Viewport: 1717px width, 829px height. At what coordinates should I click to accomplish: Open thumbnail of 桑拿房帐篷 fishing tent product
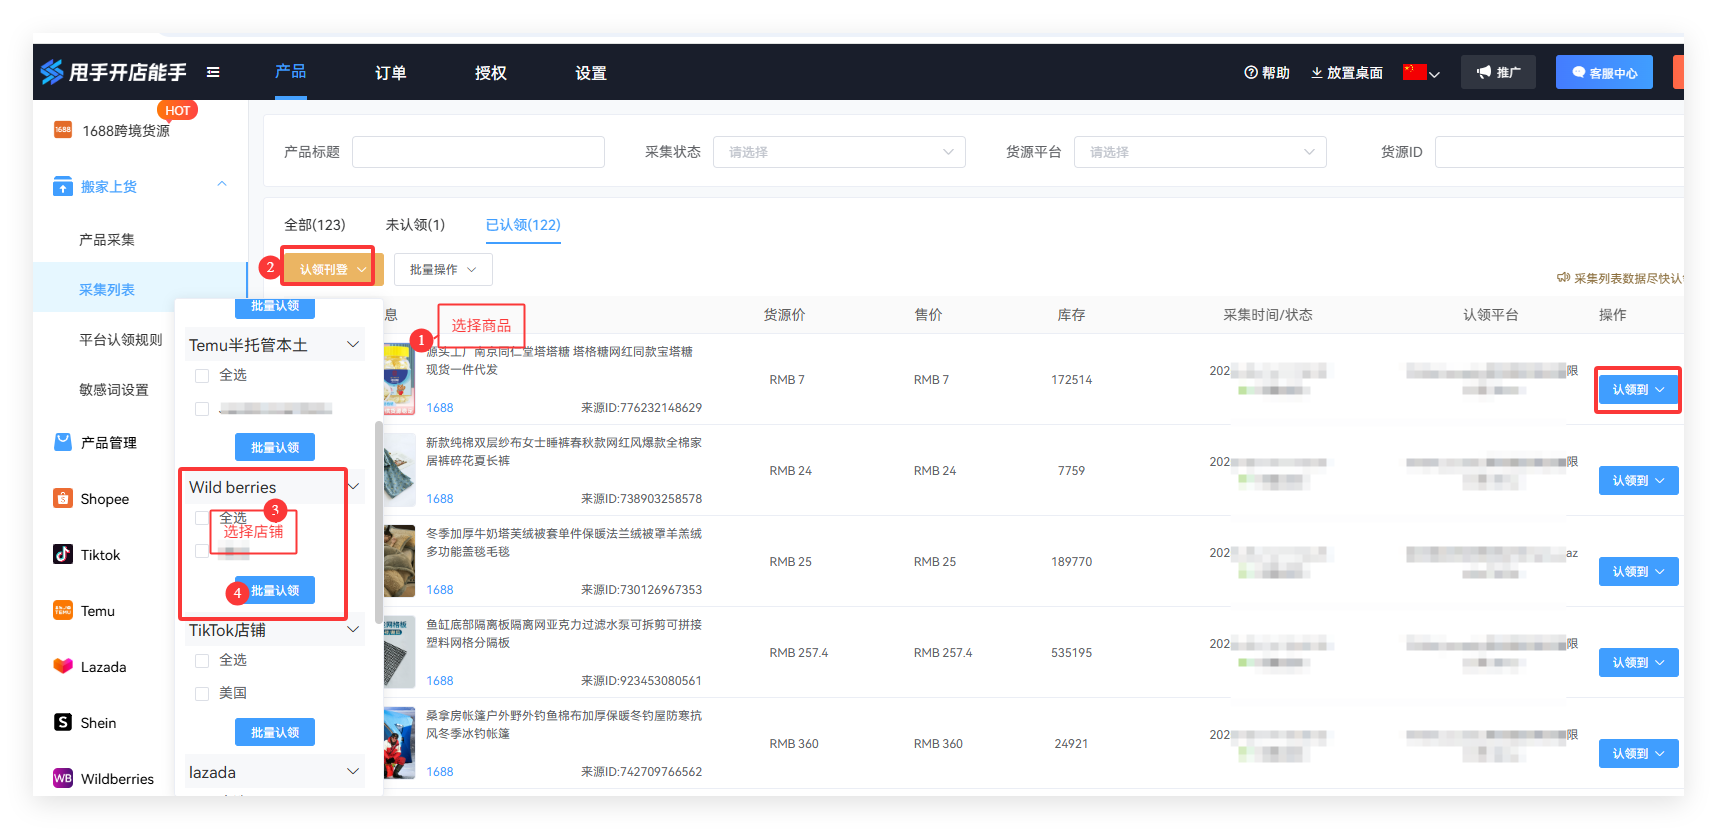click(x=400, y=743)
